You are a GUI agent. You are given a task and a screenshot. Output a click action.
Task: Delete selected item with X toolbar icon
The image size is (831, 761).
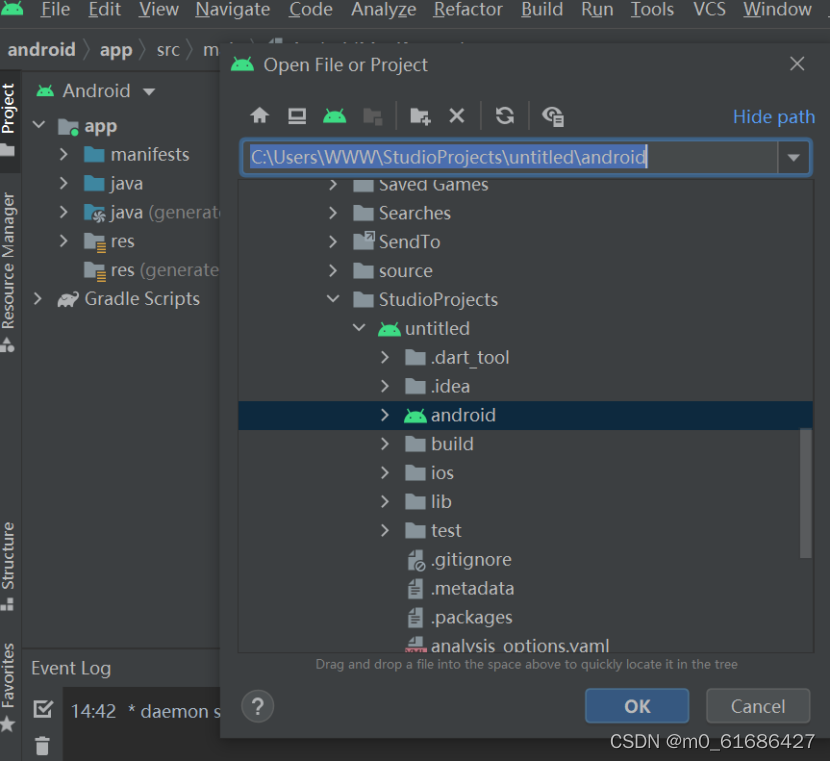457,116
